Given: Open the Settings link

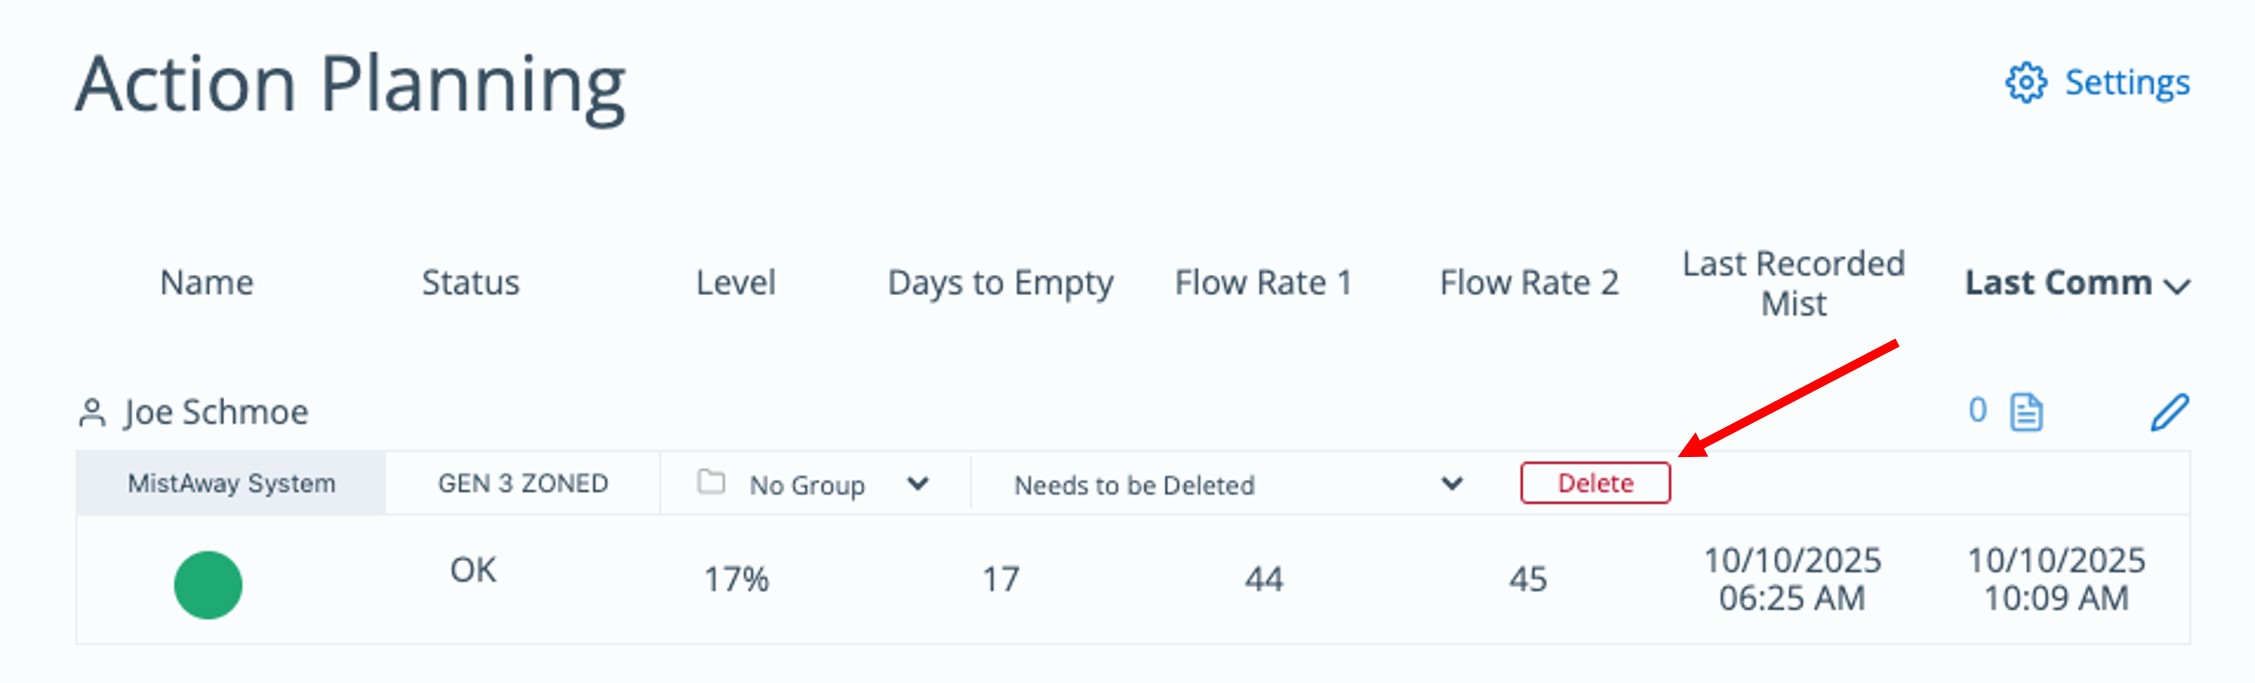Looking at the screenshot, I should point(2127,83).
